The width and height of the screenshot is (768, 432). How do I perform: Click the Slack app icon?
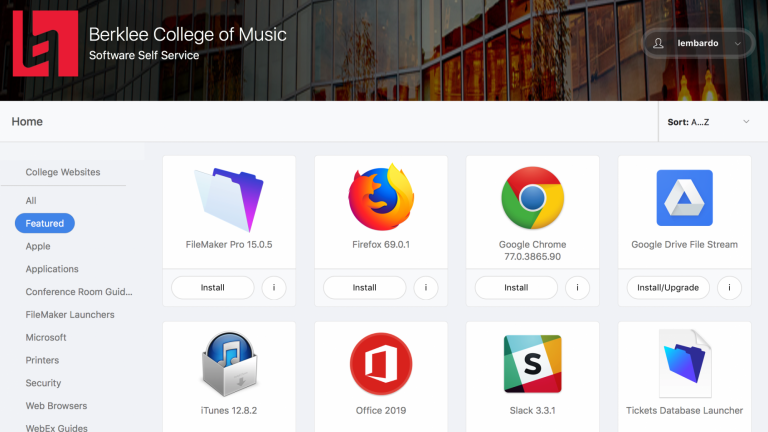(x=532, y=364)
